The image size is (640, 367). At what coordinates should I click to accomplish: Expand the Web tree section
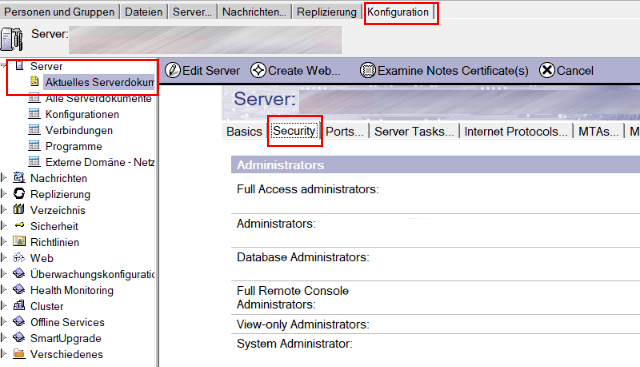click(x=4, y=258)
